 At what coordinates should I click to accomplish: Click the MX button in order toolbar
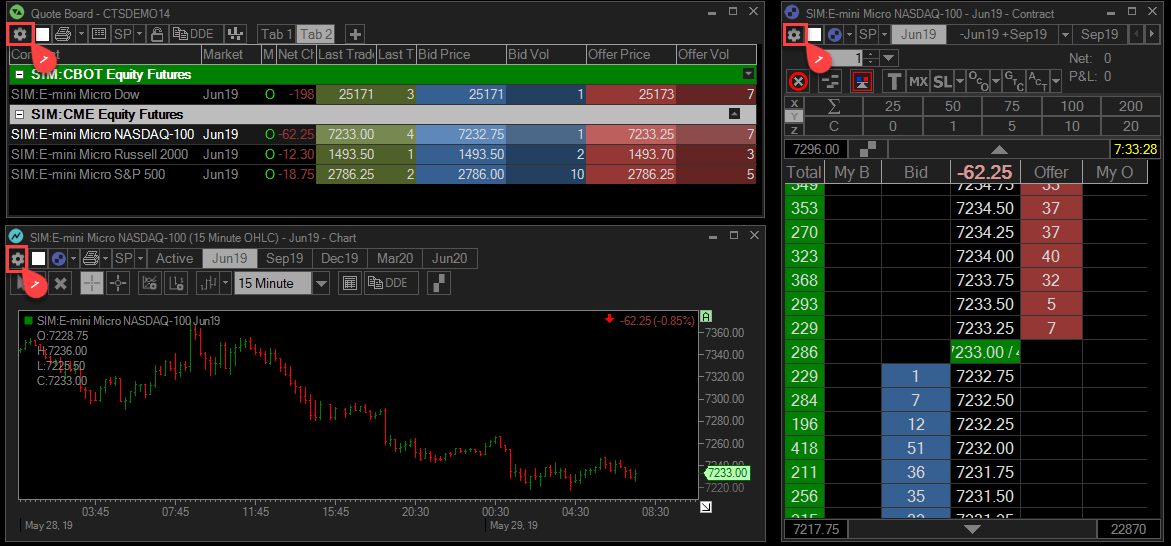(x=918, y=81)
